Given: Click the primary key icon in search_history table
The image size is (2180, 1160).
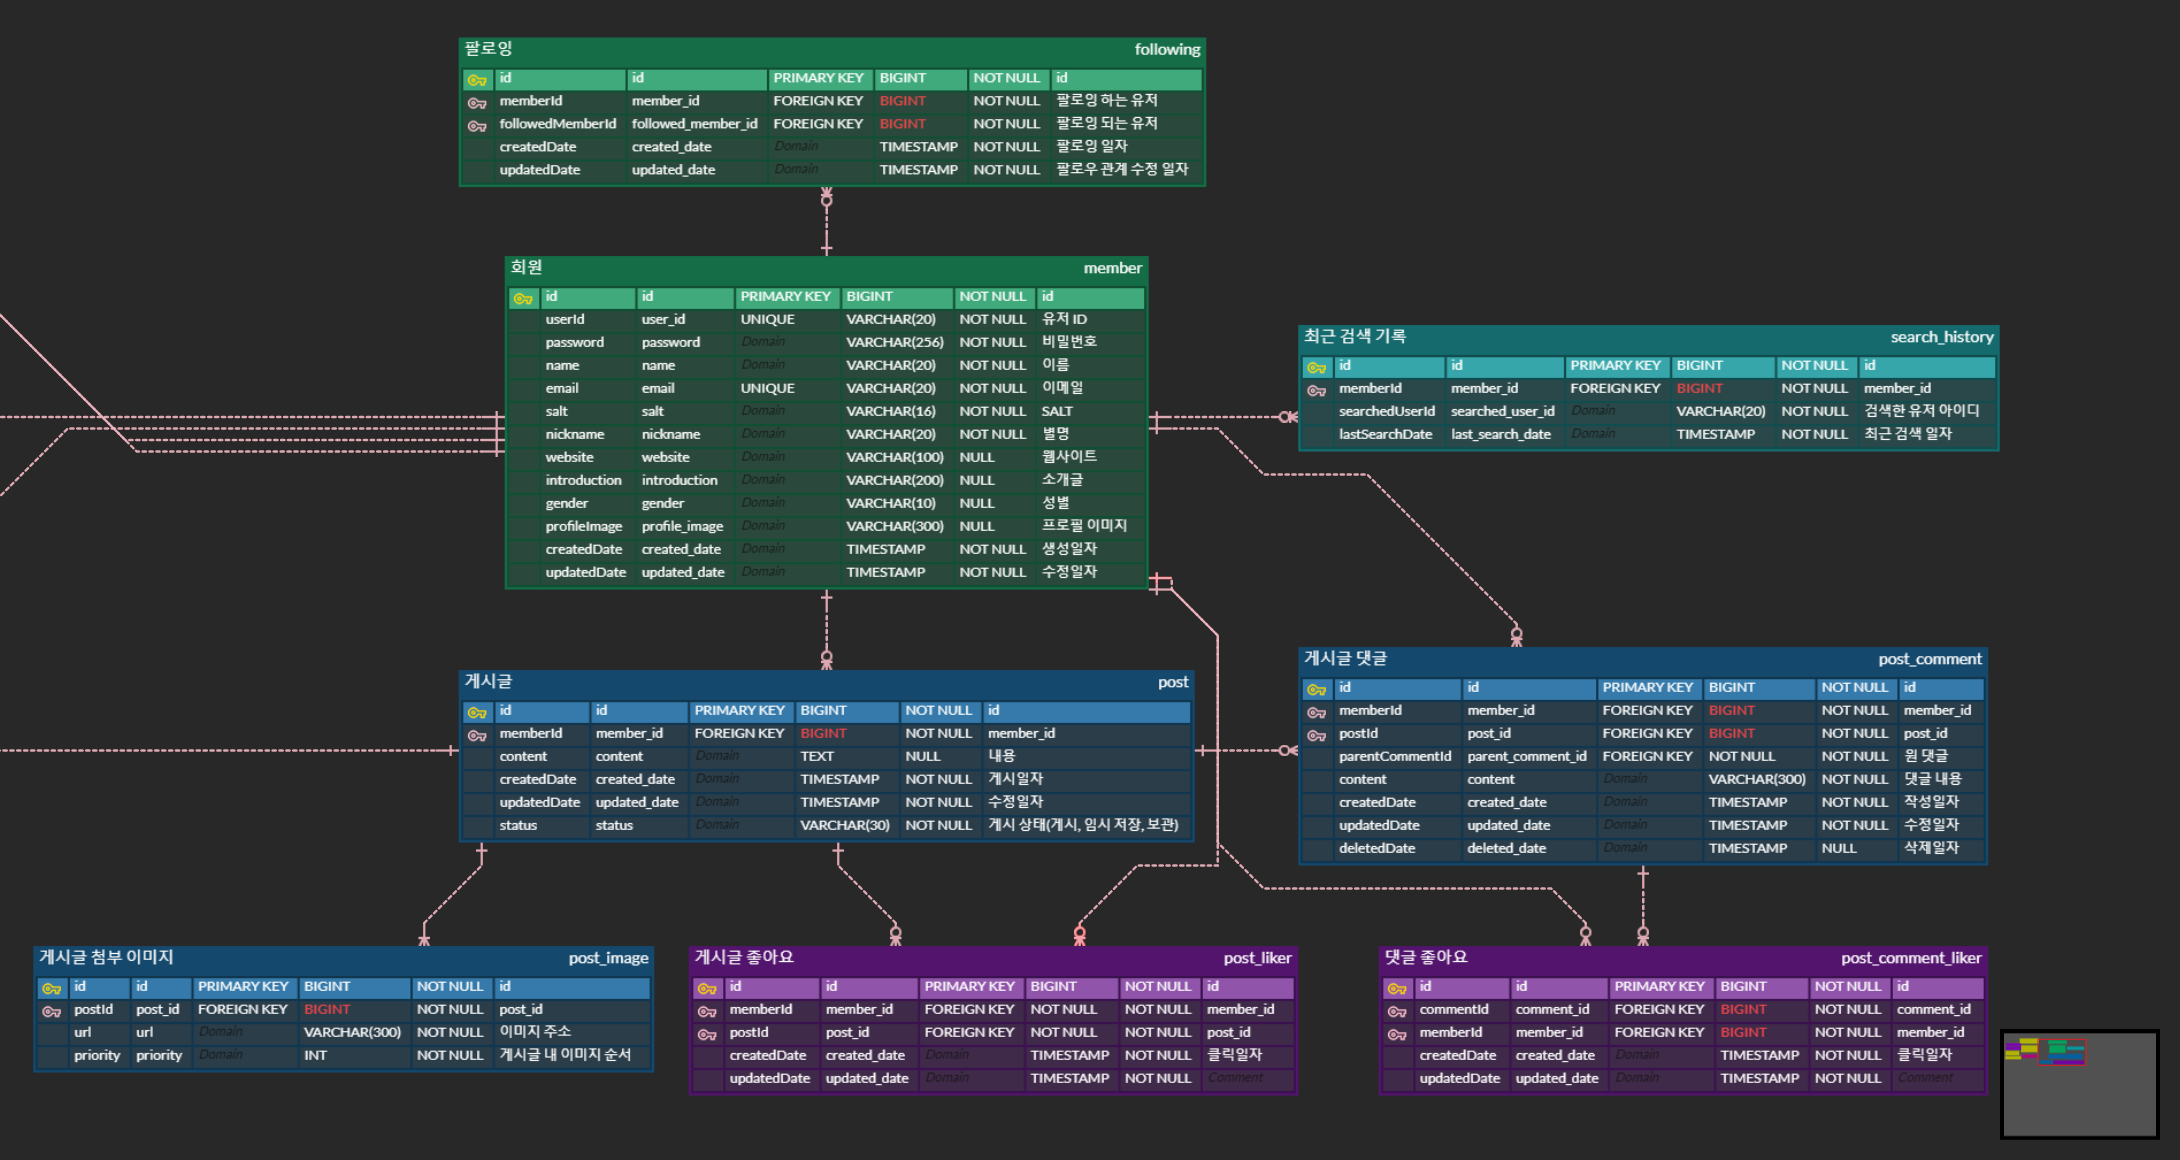Looking at the screenshot, I should [1316, 368].
